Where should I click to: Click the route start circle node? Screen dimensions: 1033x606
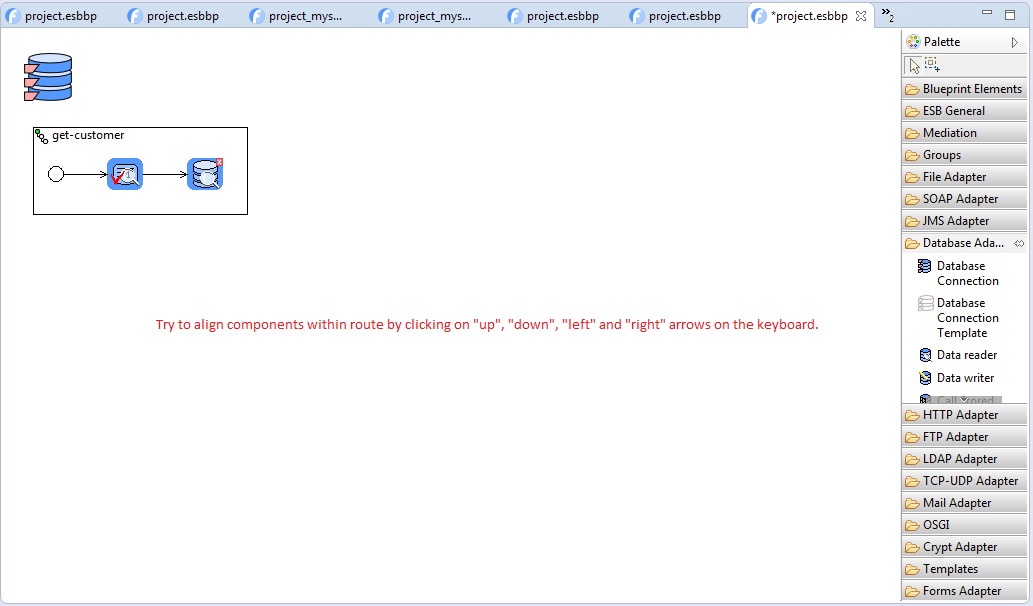coord(56,174)
